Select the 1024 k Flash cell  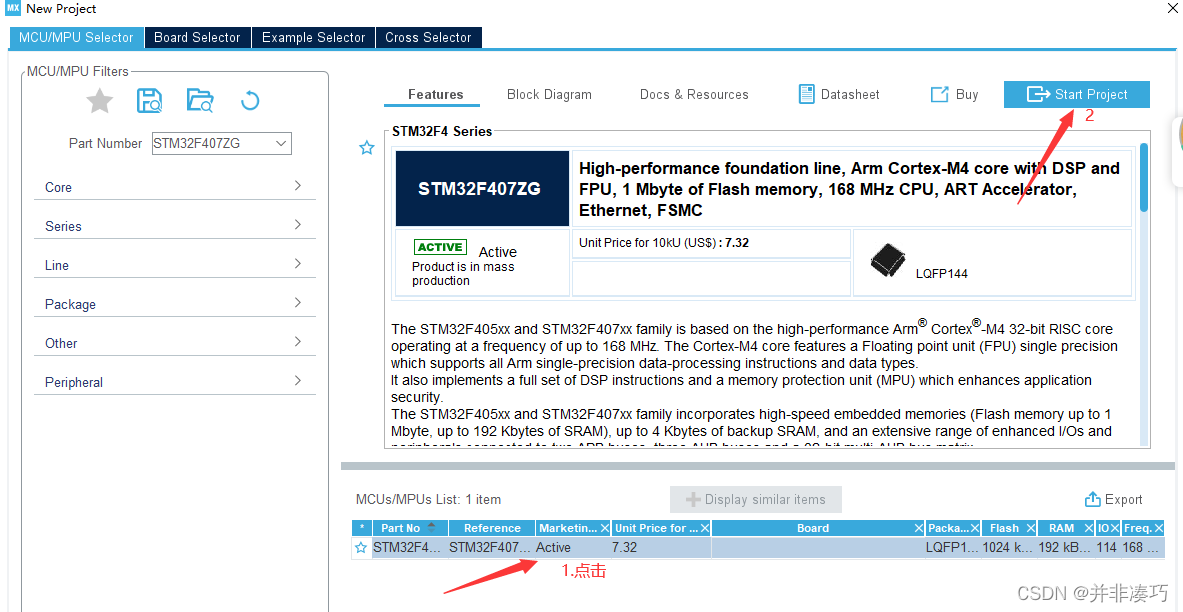[1010, 548]
